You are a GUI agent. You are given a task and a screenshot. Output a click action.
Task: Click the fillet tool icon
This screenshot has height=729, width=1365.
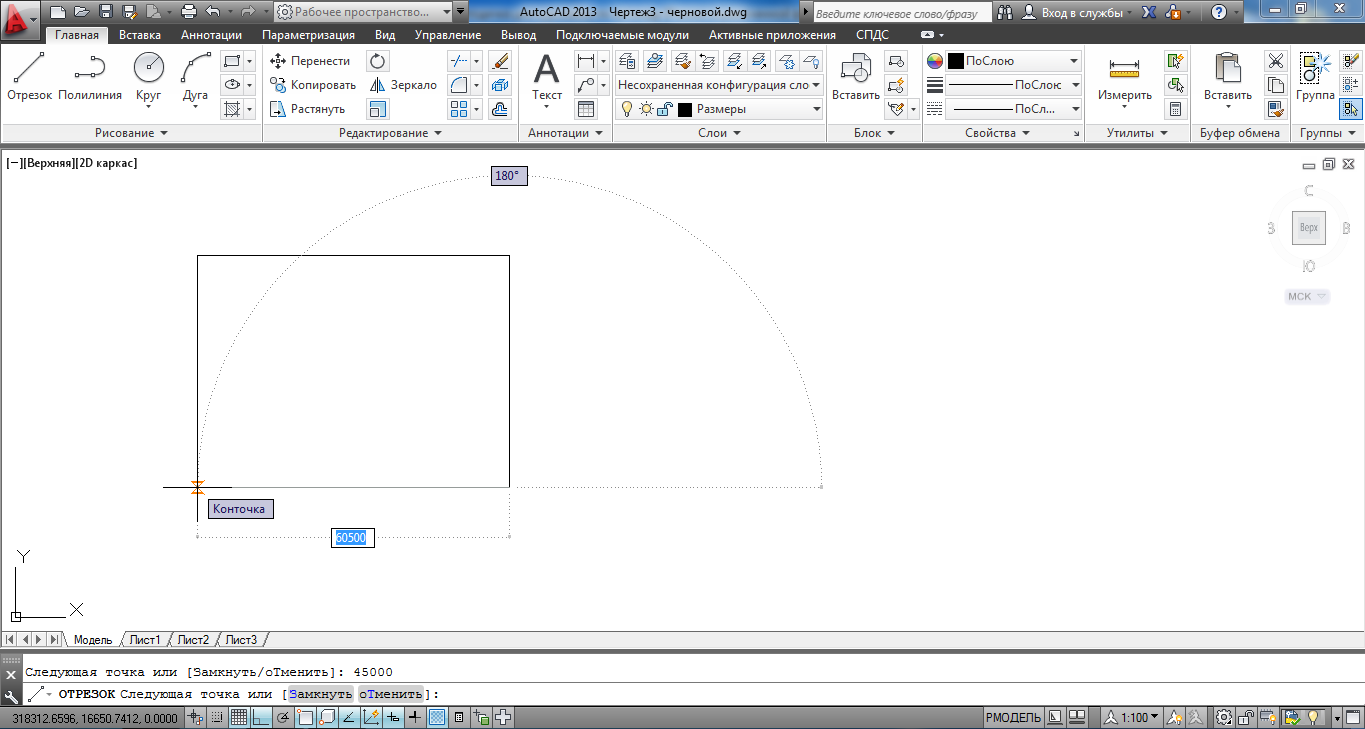click(459, 85)
